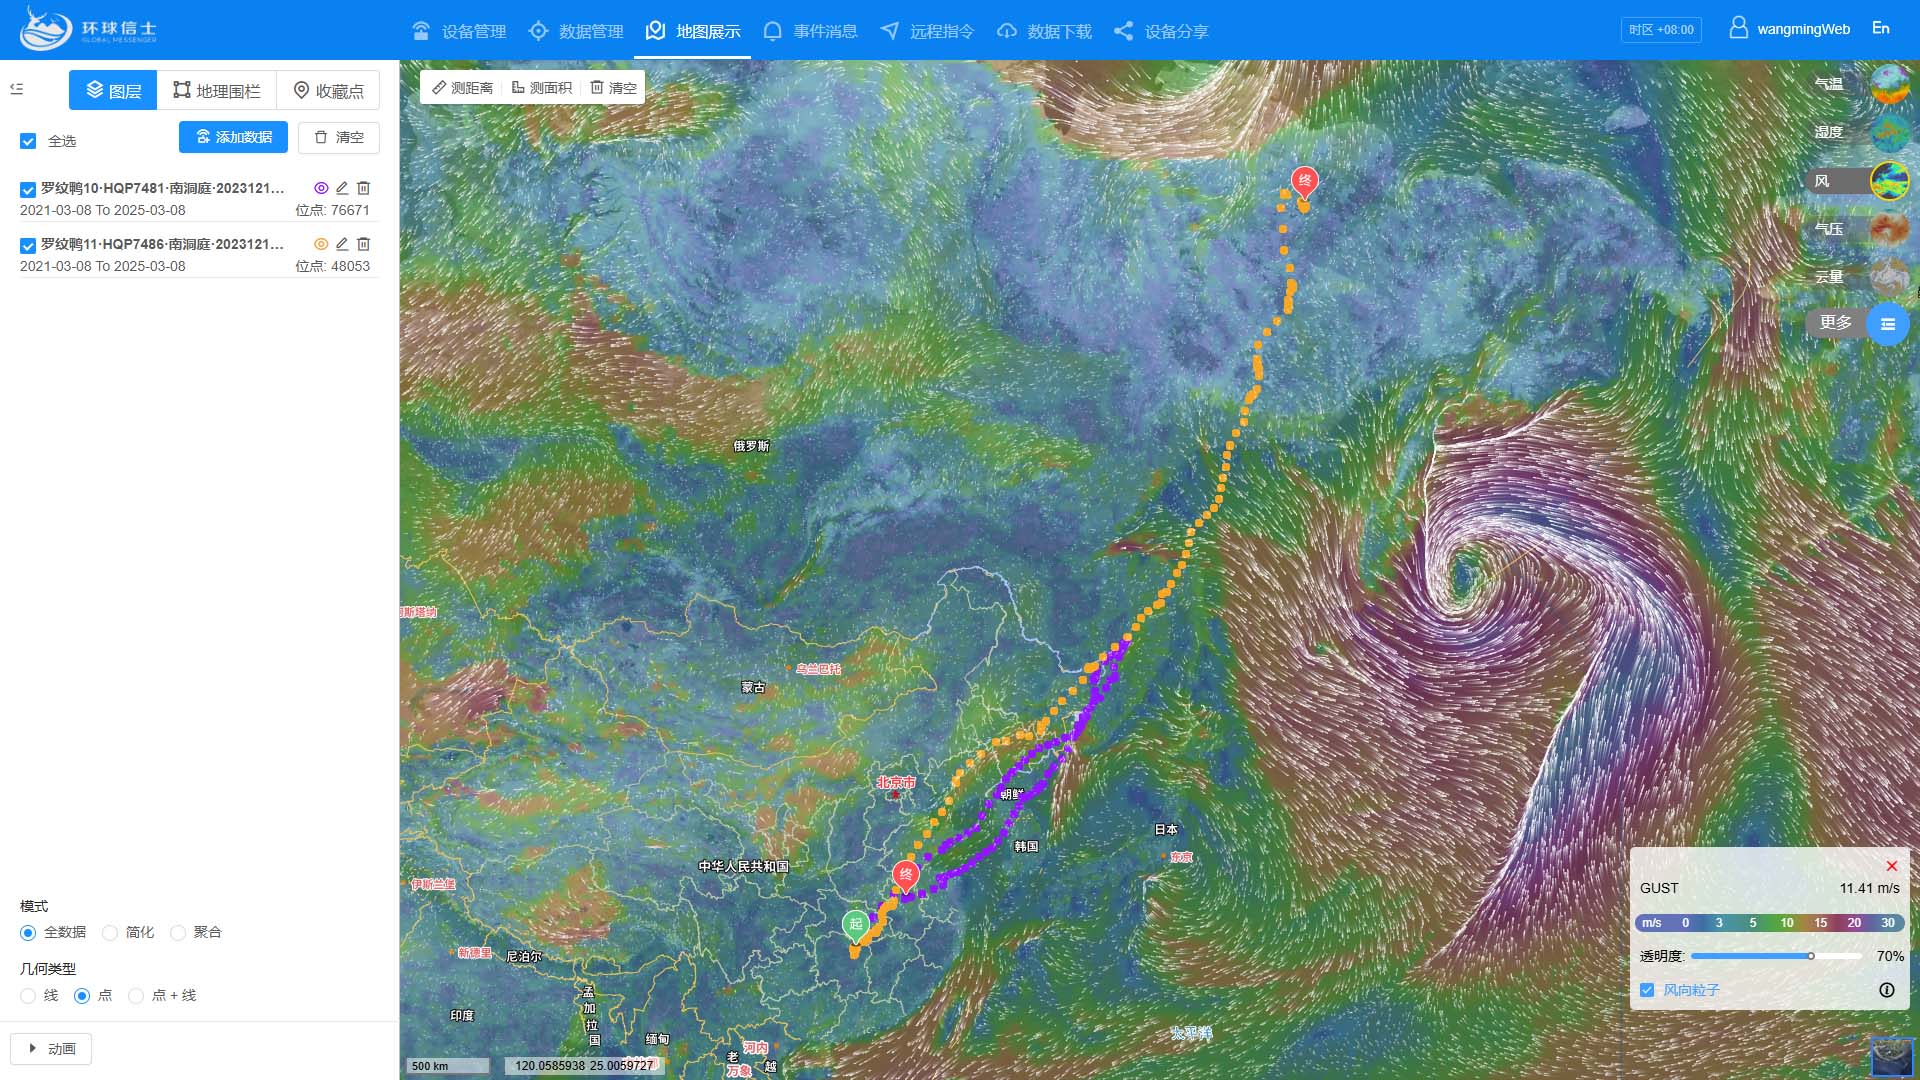Collapse the left sidebar with the collapse icon
The image size is (1920, 1080).
coord(17,89)
